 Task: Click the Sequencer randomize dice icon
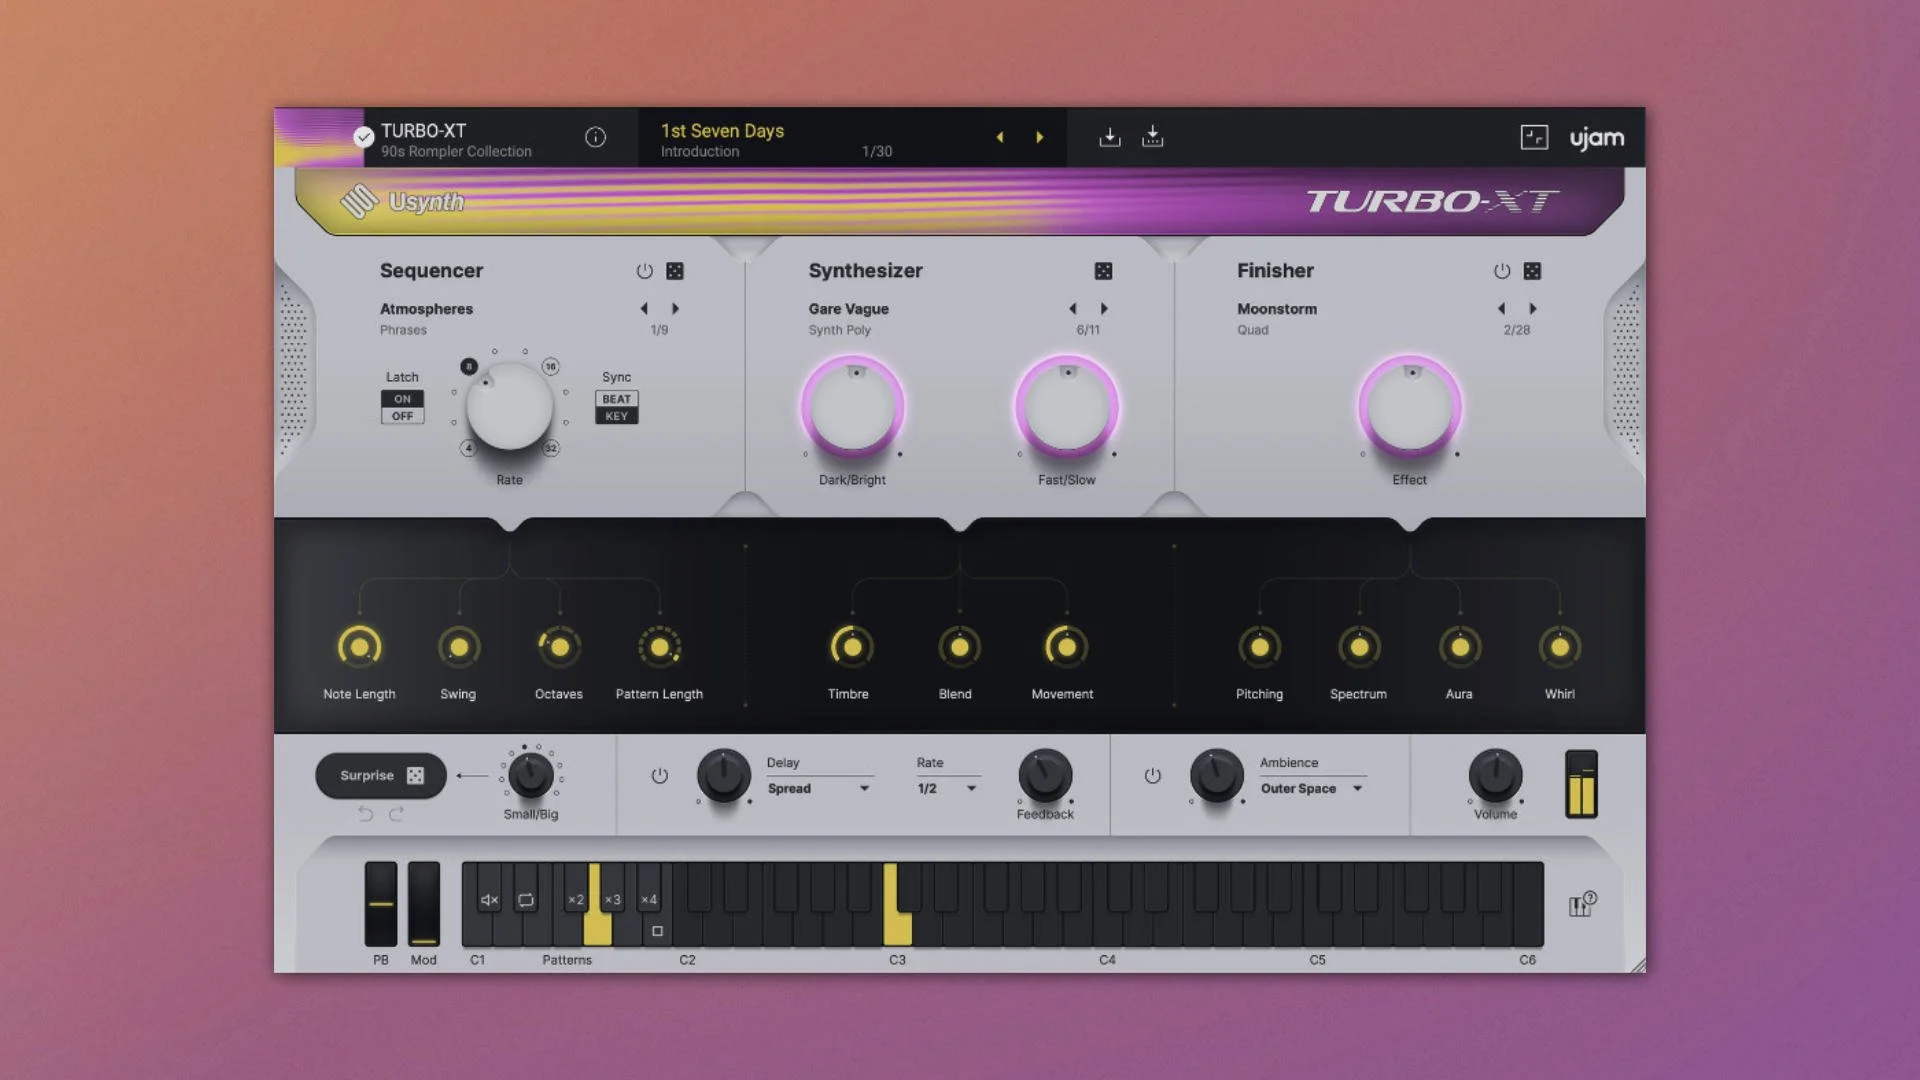[x=675, y=271]
